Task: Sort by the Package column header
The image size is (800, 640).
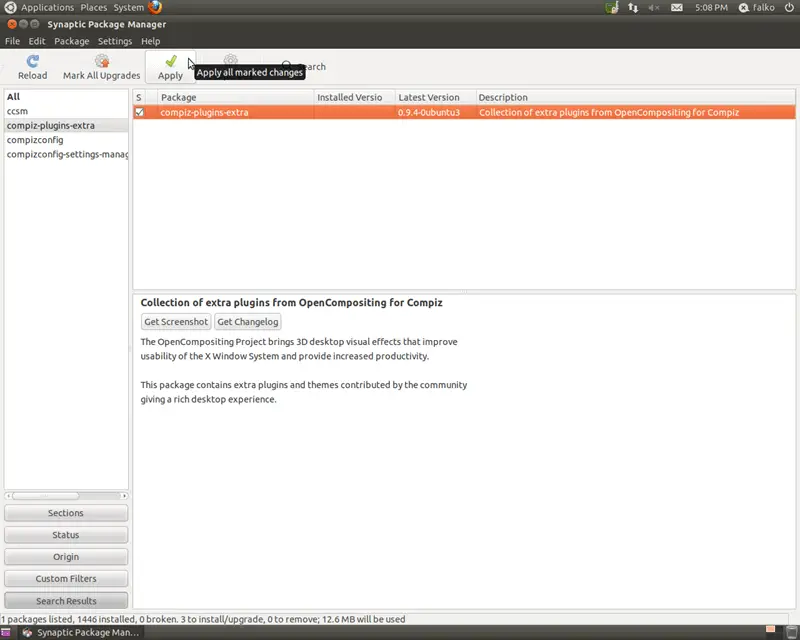Action: tap(236, 97)
